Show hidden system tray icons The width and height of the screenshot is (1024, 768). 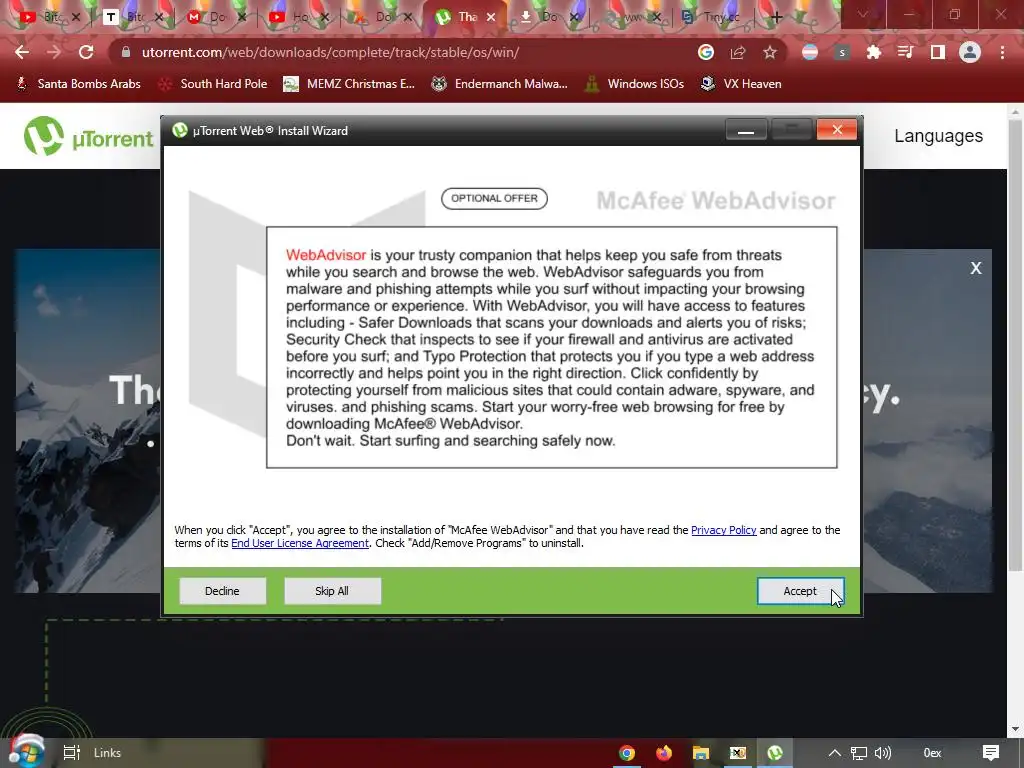pos(835,753)
